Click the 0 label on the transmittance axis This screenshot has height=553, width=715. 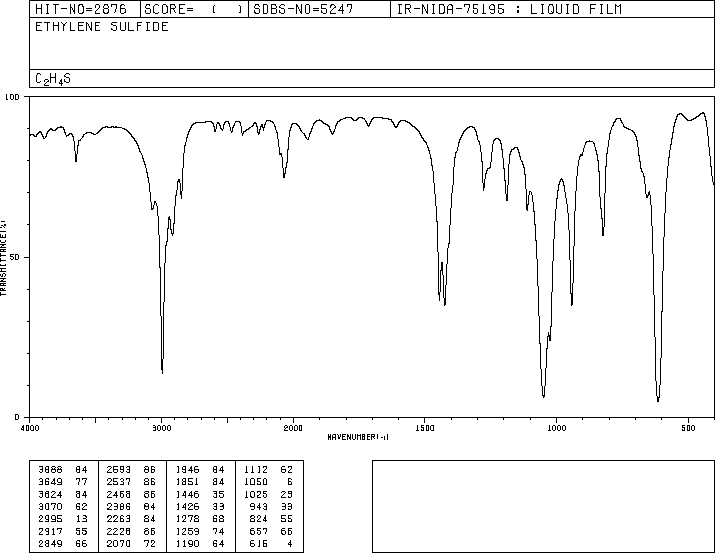pos(17,417)
